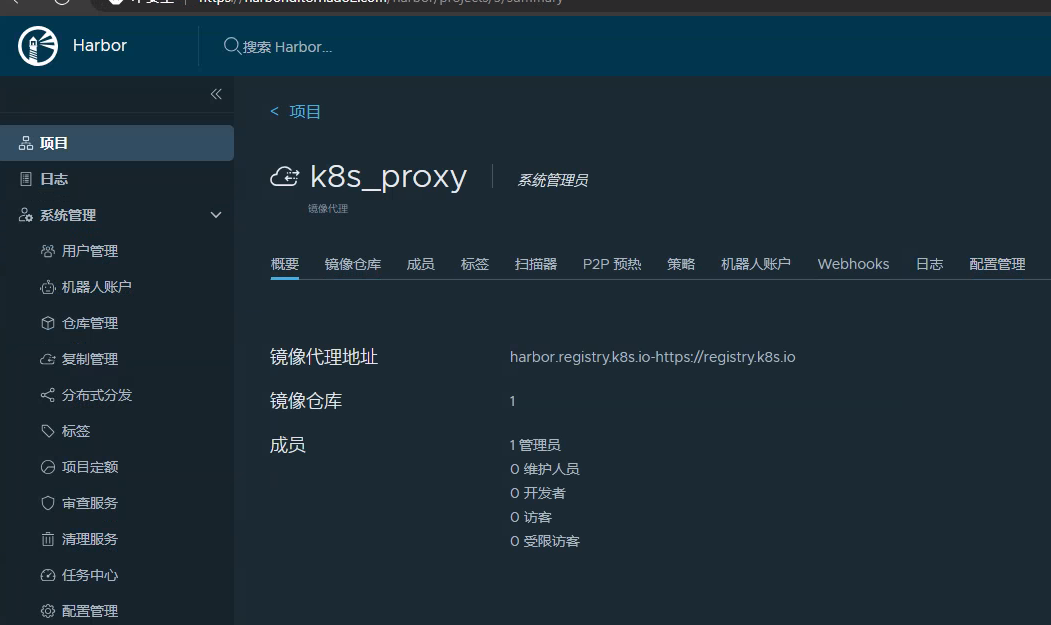This screenshot has width=1051, height=625.
Task: Open 项目 in the left sidebar
Action: click(x=117, y=143)
